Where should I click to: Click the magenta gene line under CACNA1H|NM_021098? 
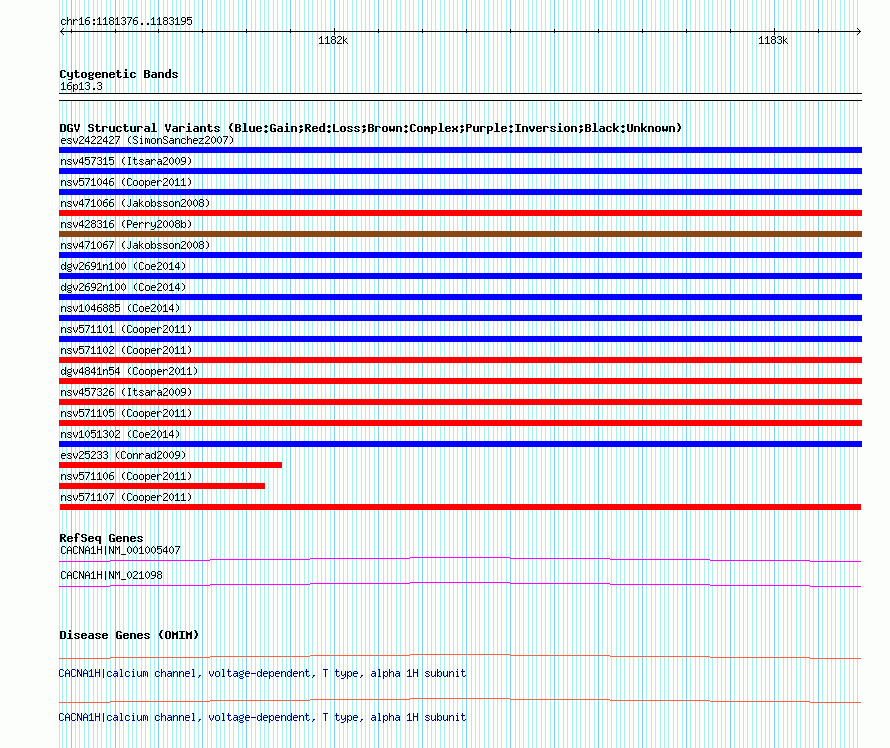(460, 585)
